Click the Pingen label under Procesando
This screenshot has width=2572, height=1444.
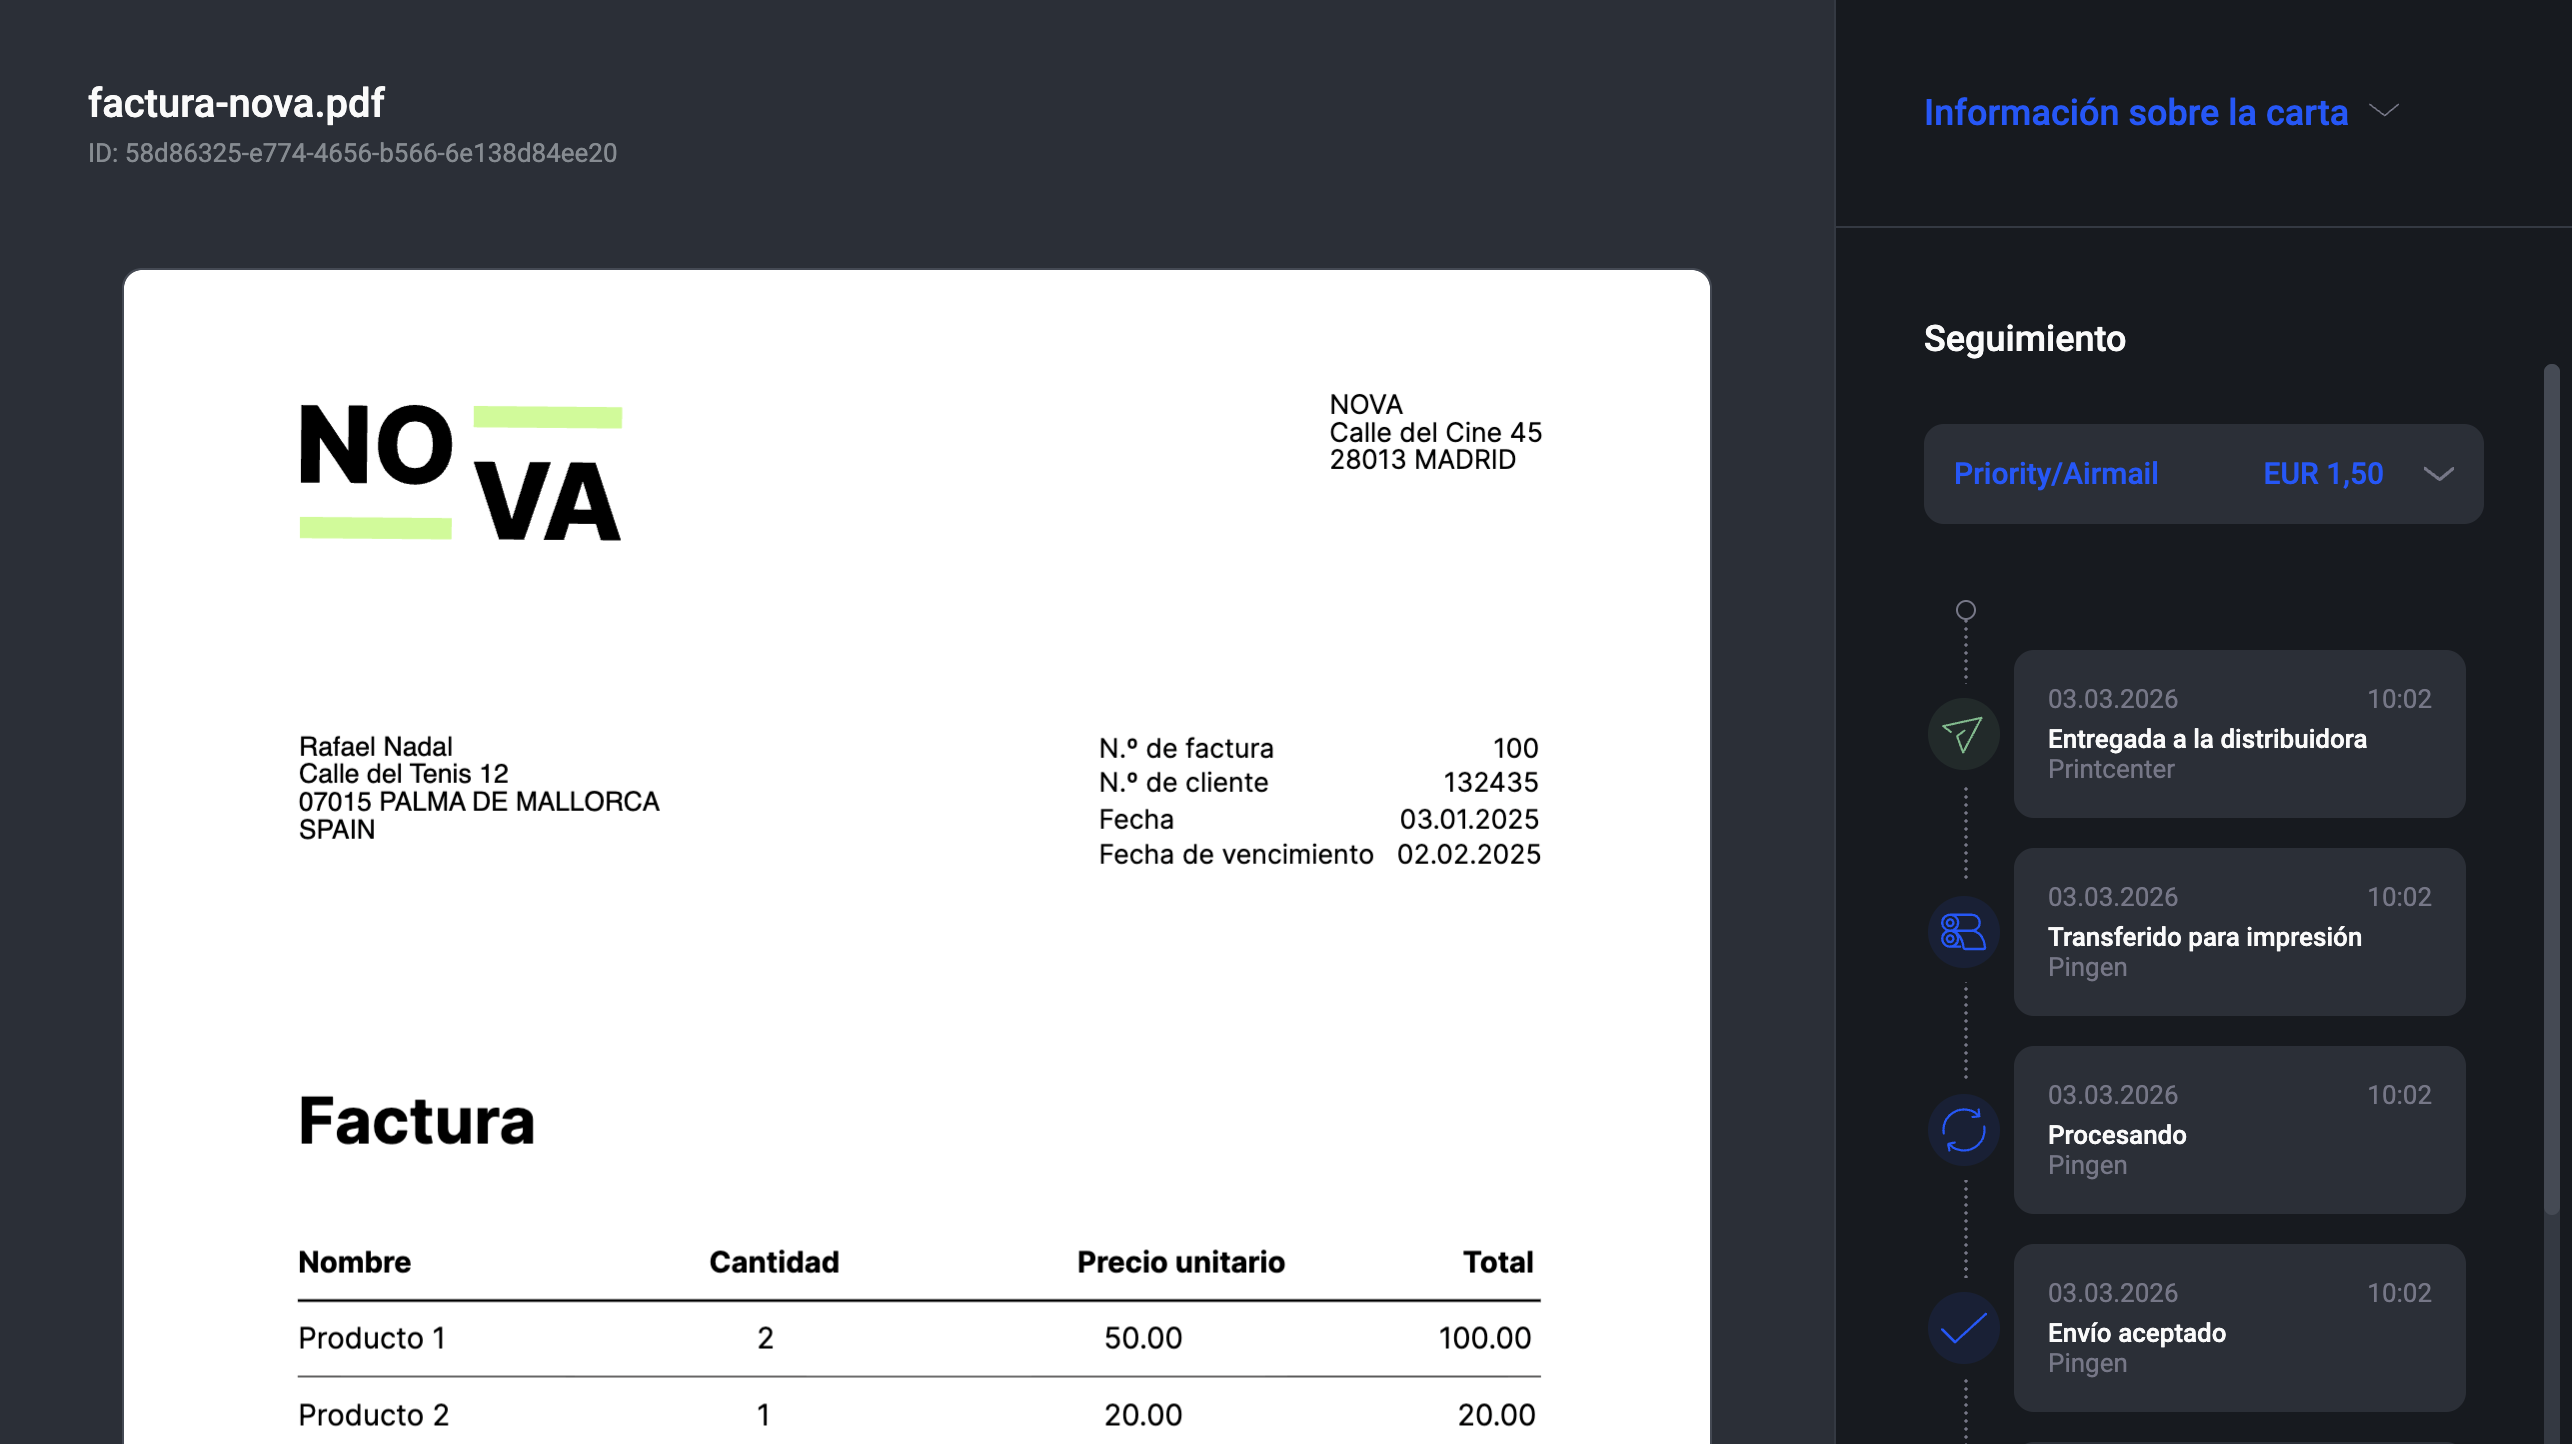2086,1165
